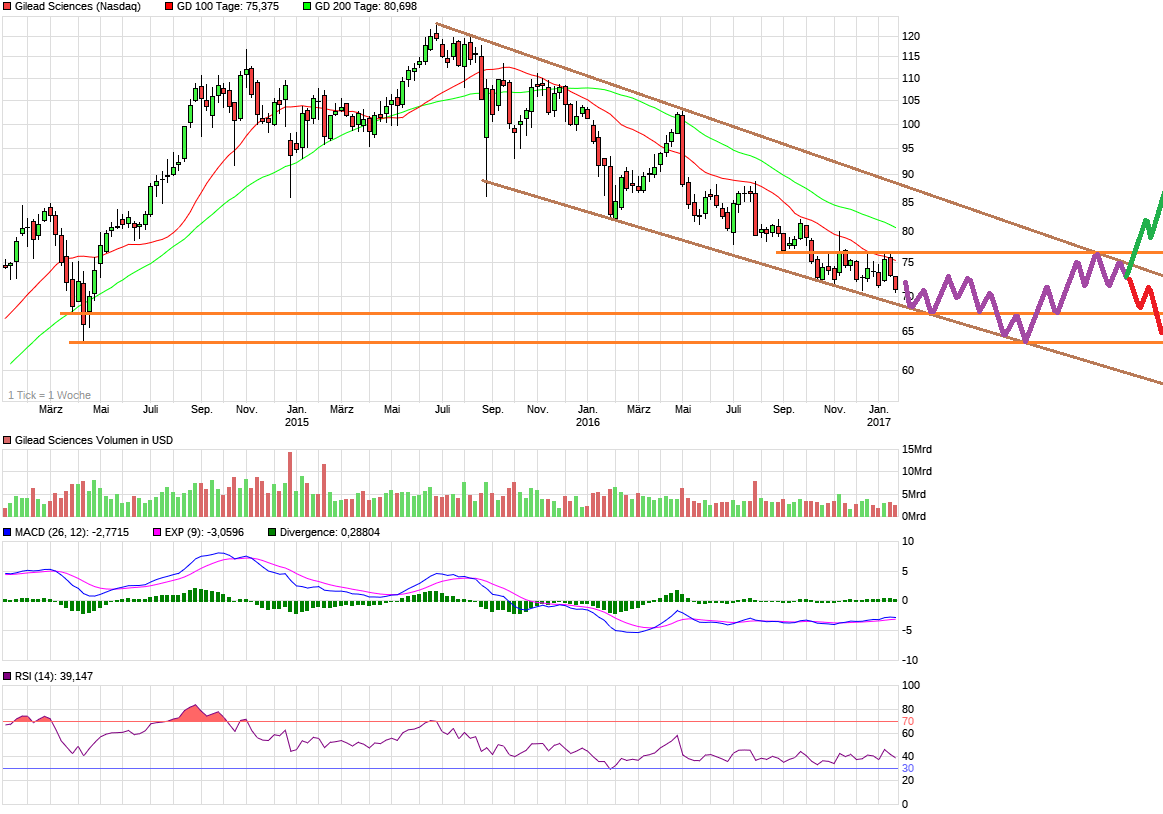Viewport: 1163px width, 814px height.
Task: Click the volume axis label 0Mrd
Action: coord(914,516)
